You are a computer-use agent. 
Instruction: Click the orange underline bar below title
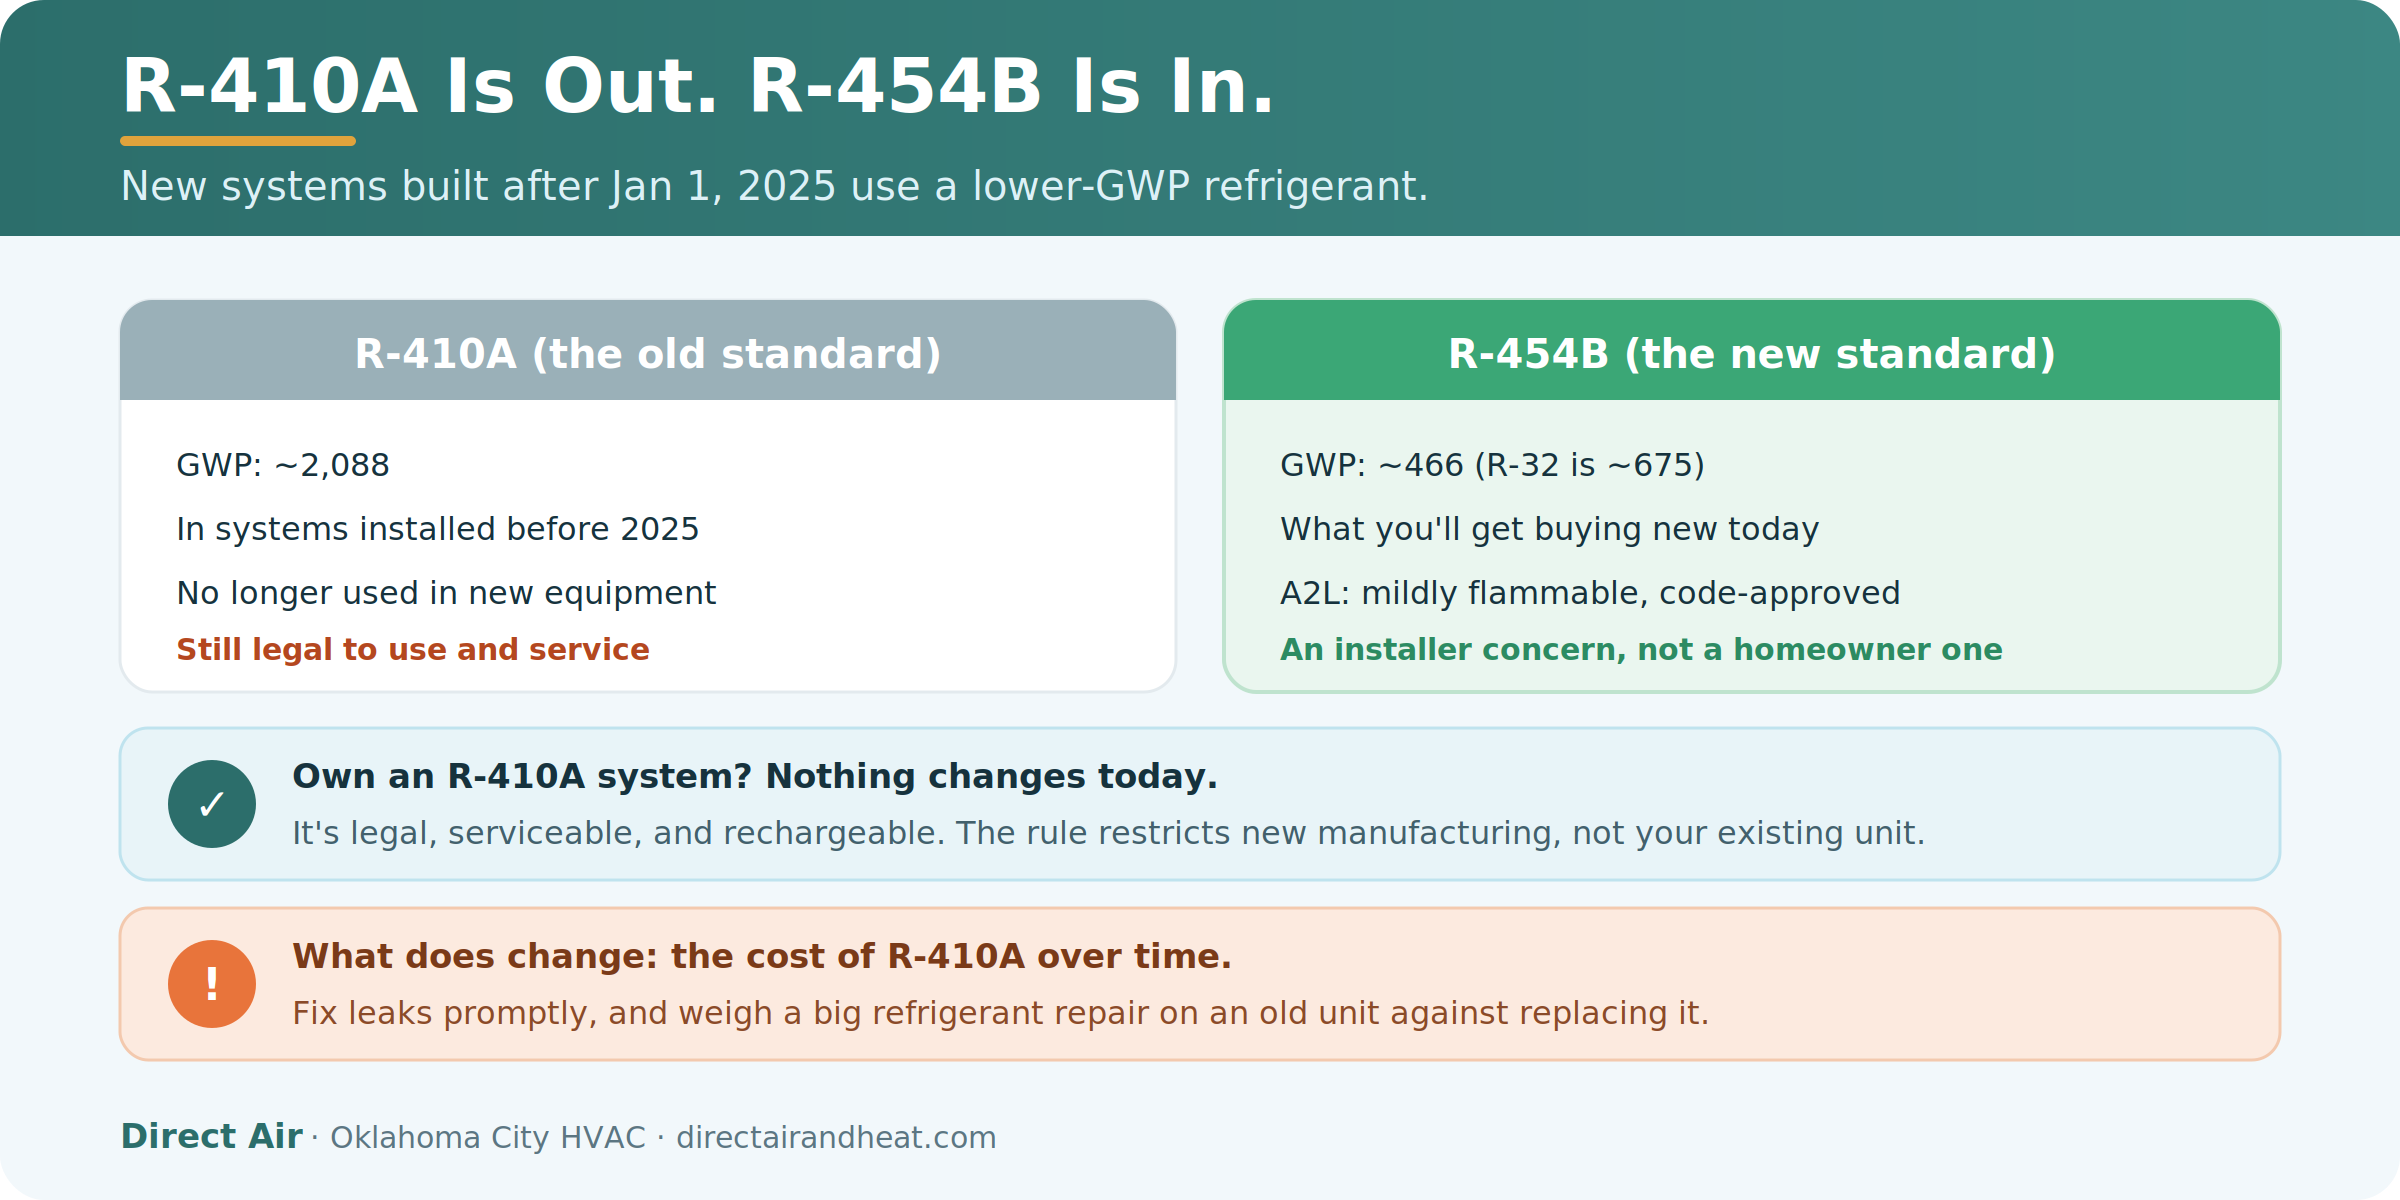click(238, 141)
